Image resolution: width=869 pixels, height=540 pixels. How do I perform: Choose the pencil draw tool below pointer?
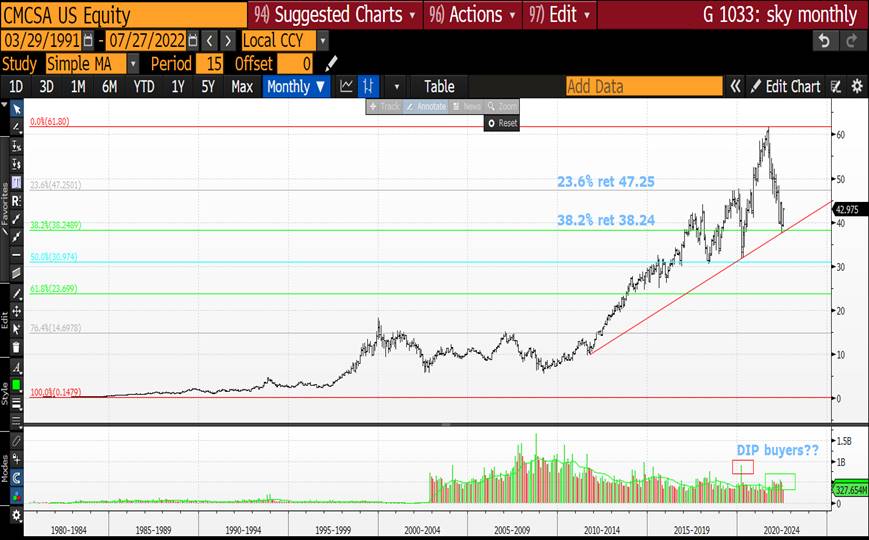17,127
